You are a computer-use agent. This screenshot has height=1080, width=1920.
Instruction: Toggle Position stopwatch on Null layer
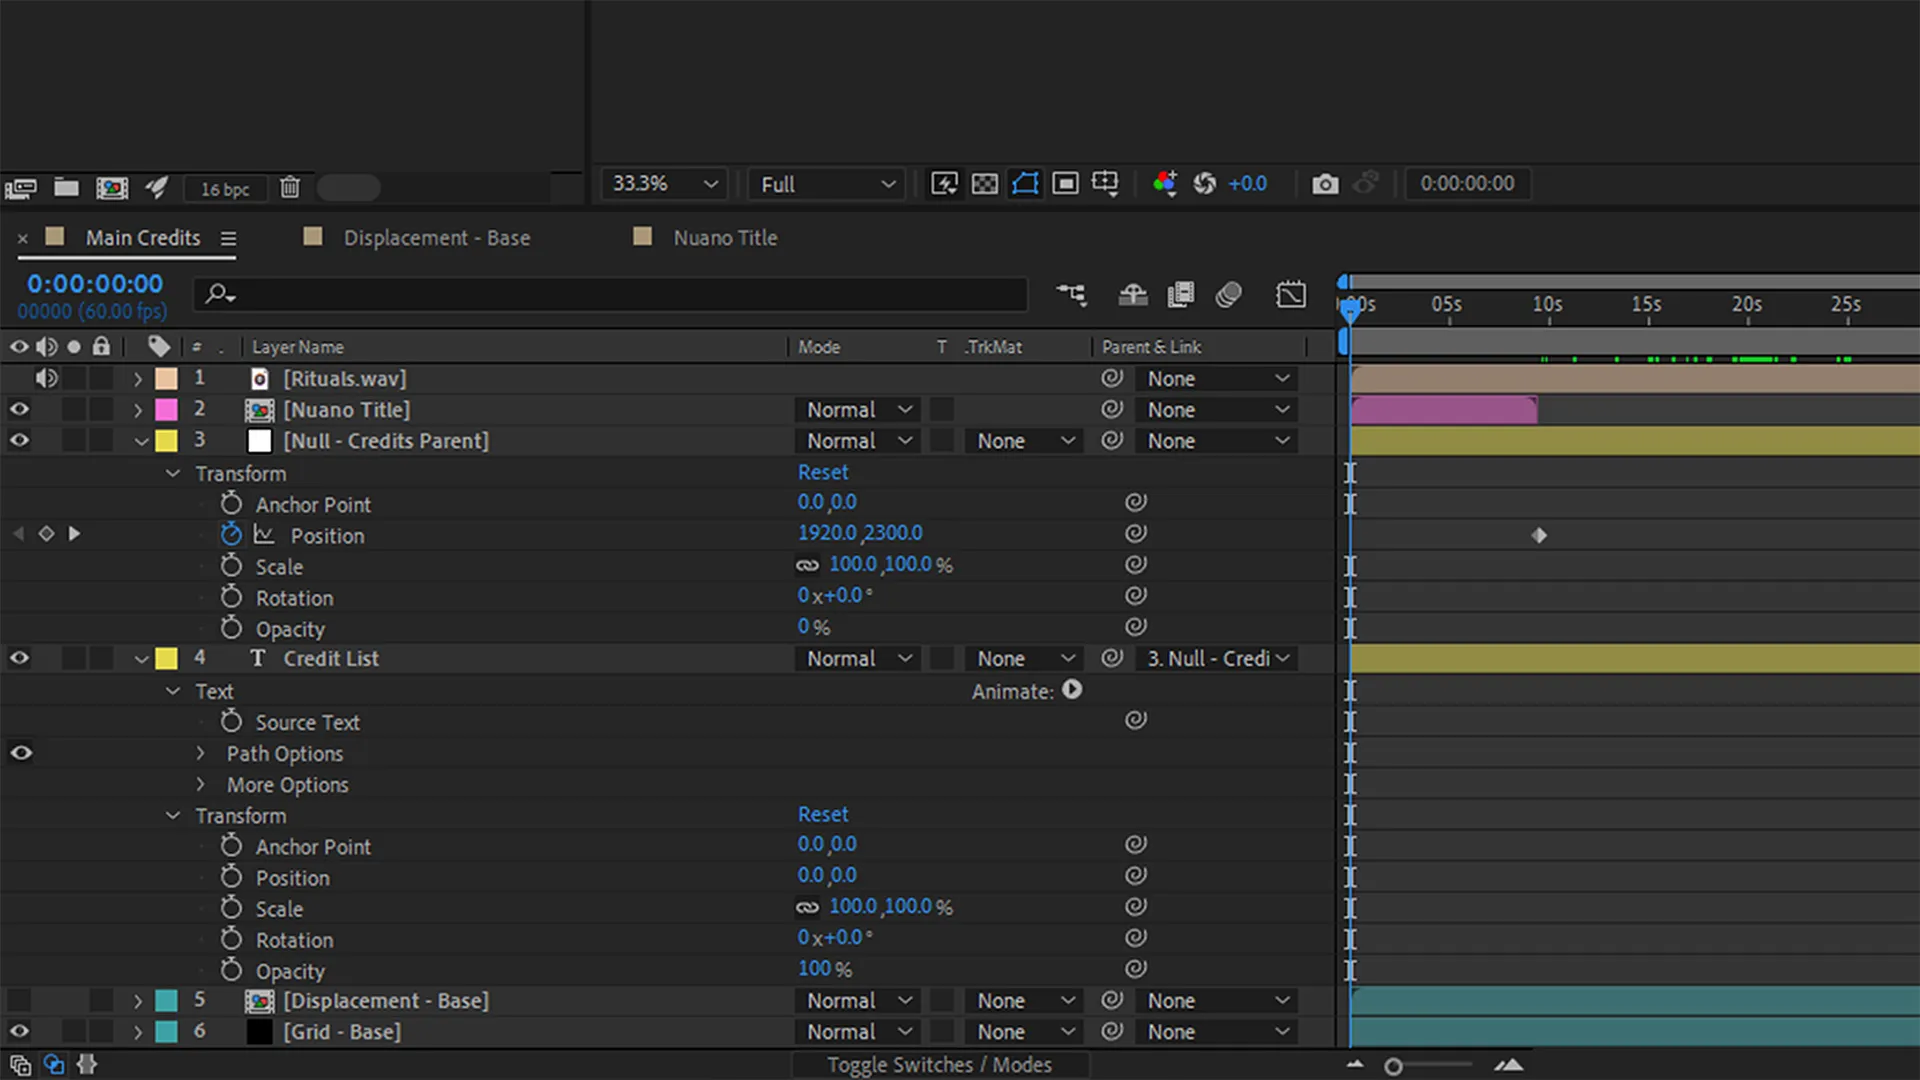pos(231,534)
